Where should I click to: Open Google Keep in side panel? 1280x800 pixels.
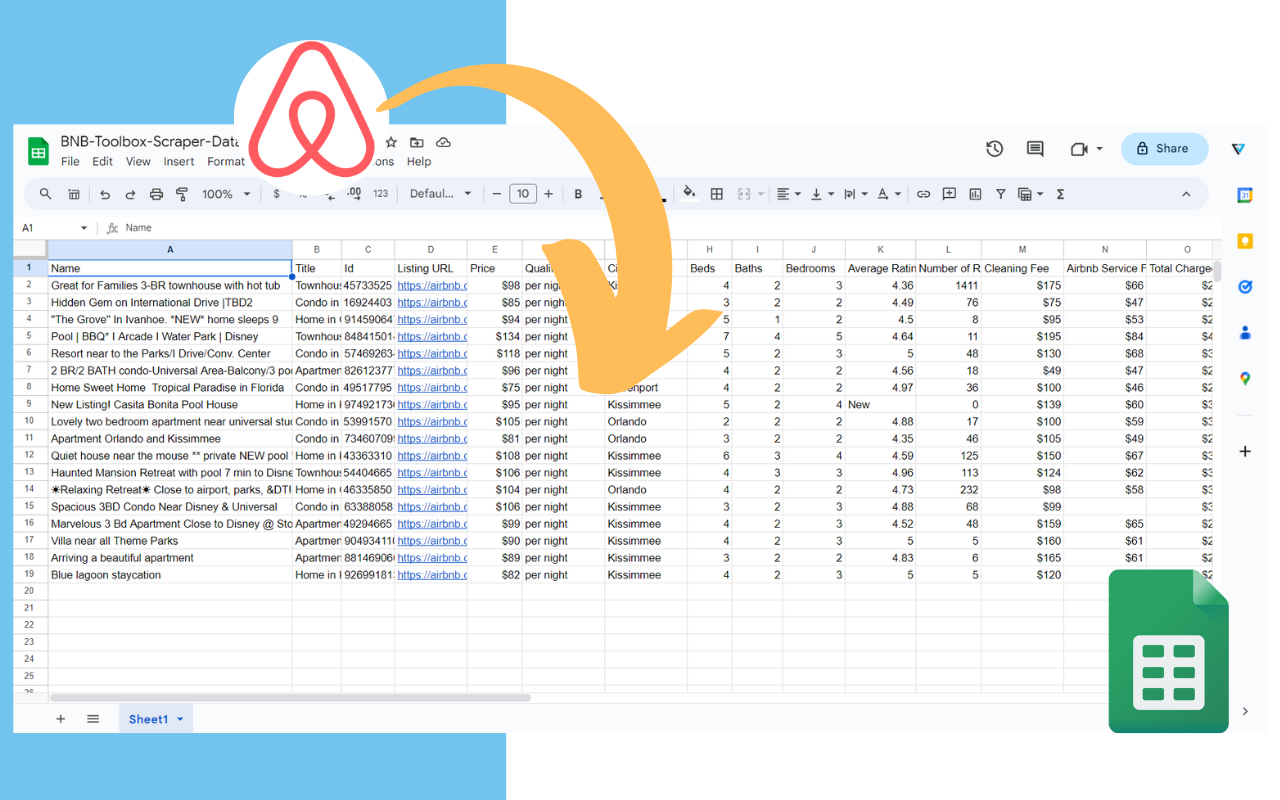(1245, 241)
